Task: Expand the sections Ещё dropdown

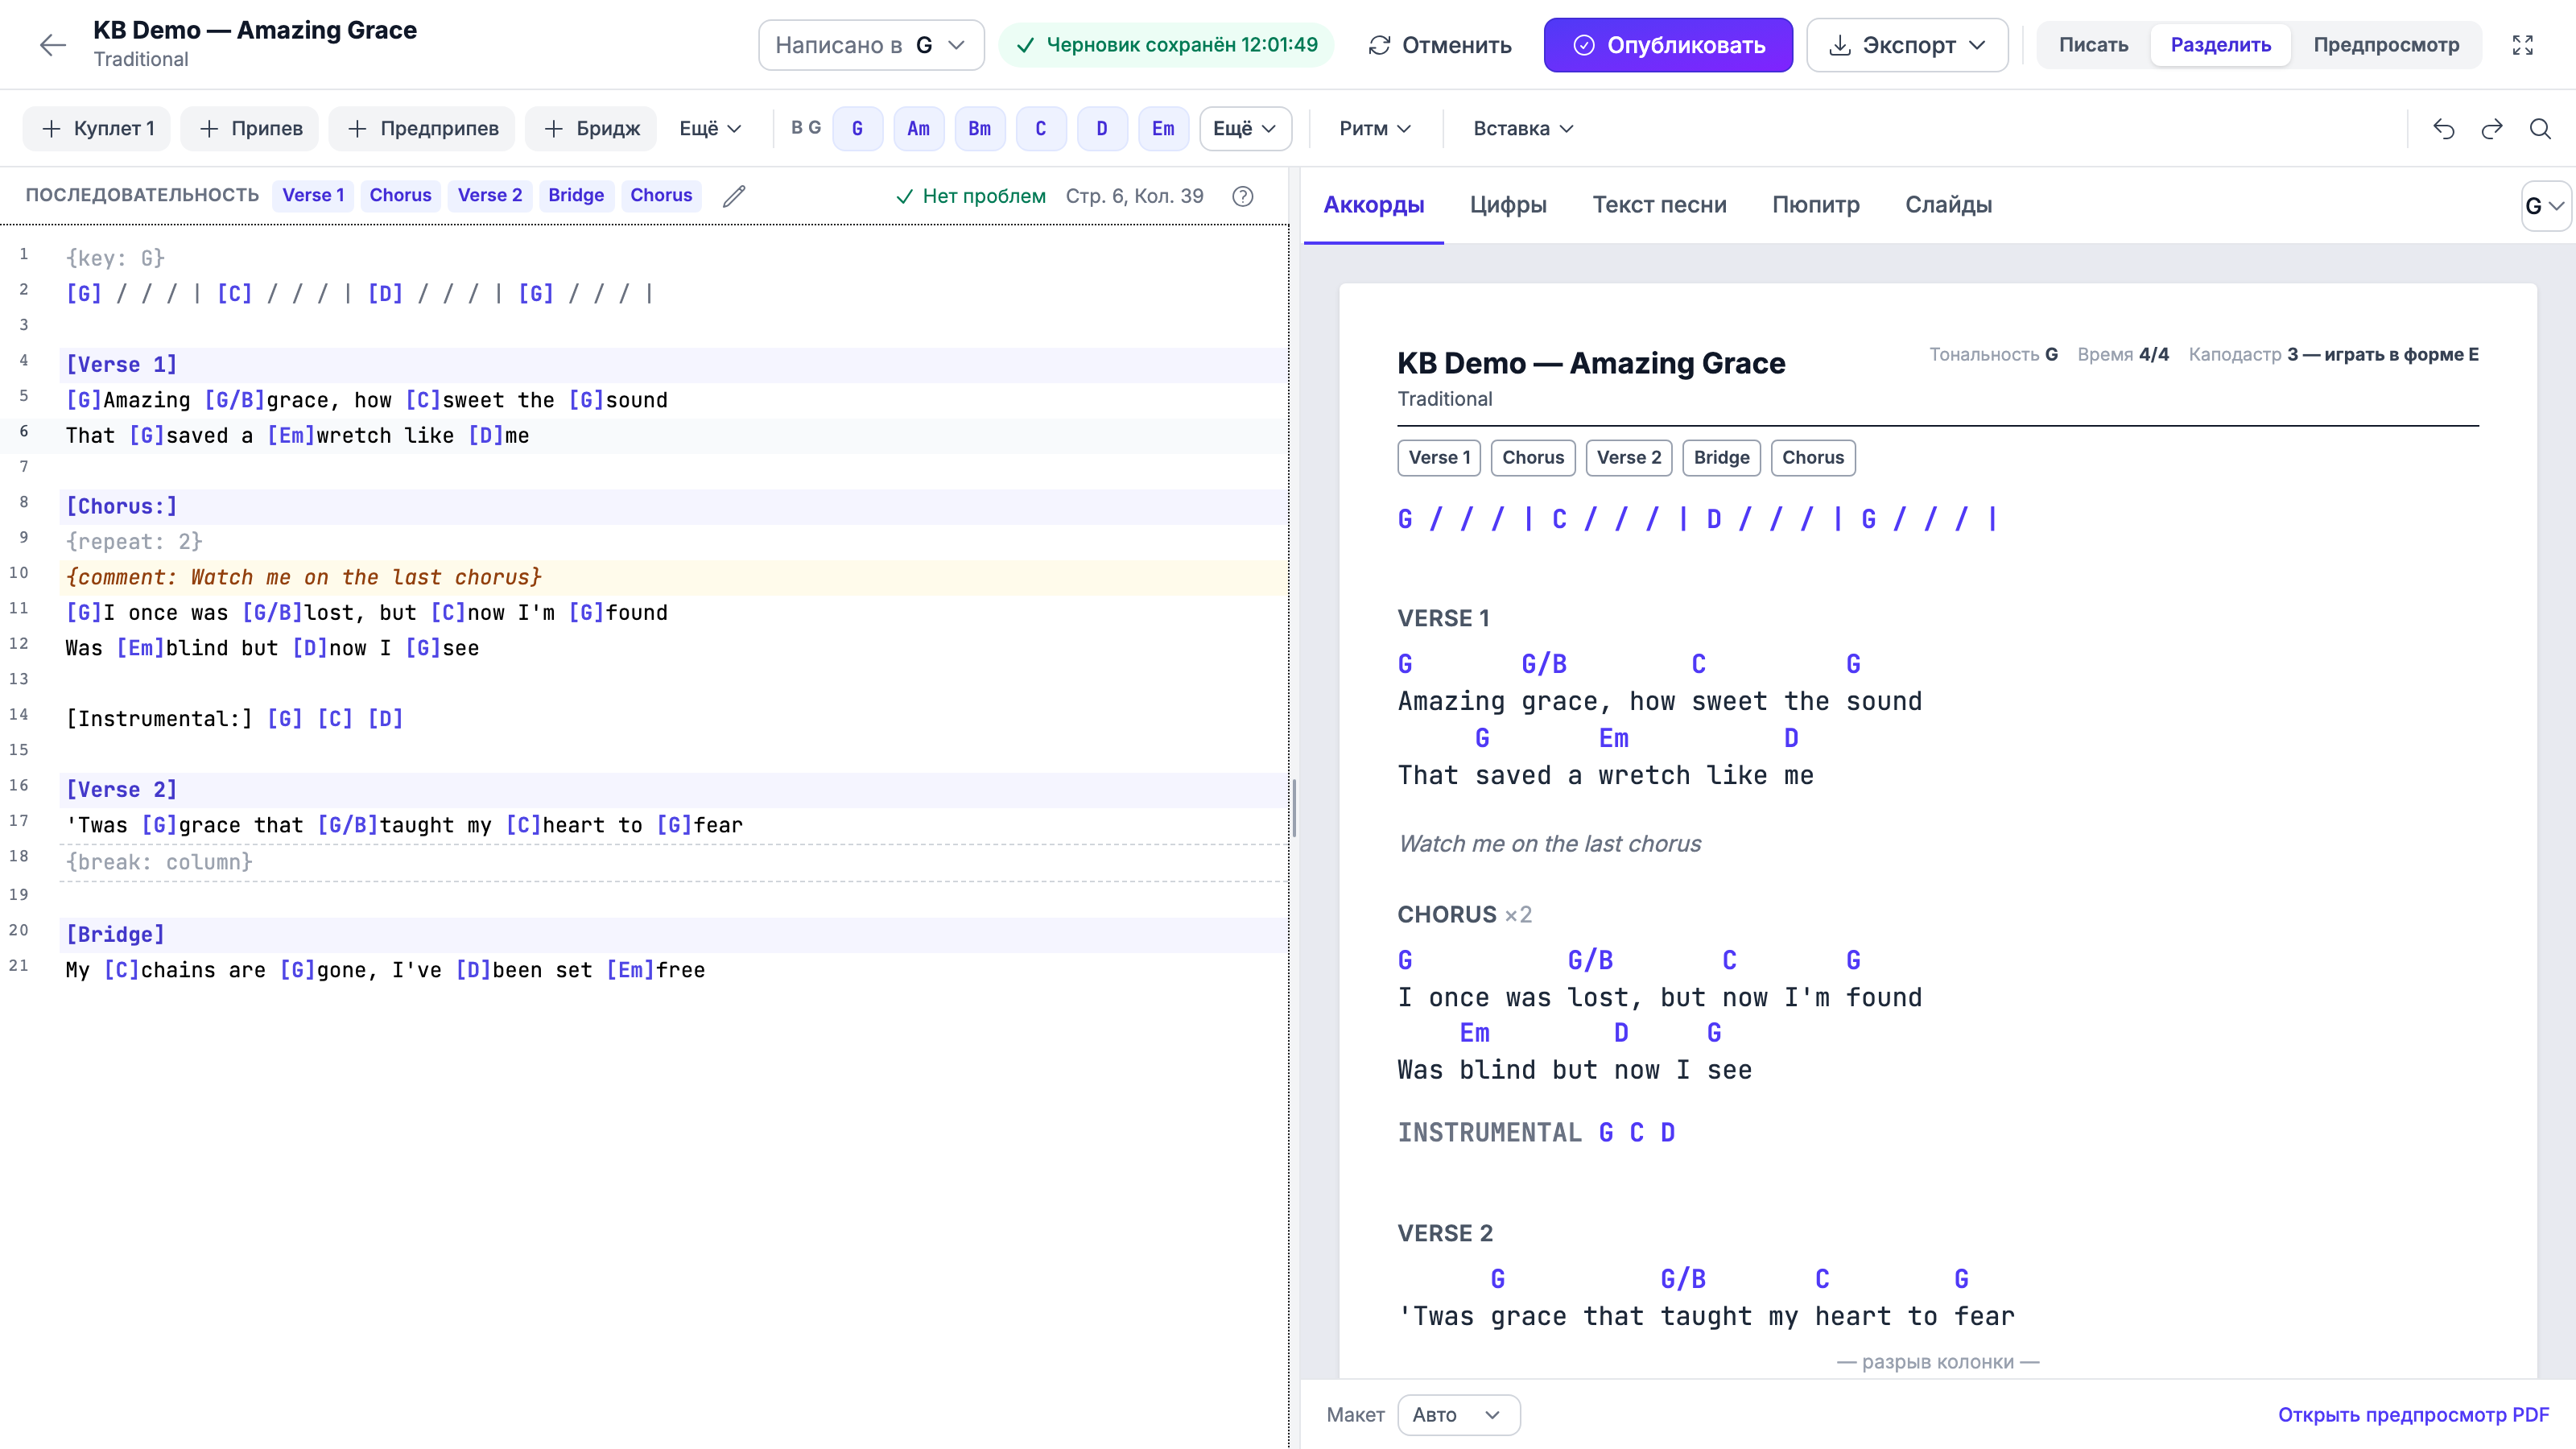Action: point(710,128)
